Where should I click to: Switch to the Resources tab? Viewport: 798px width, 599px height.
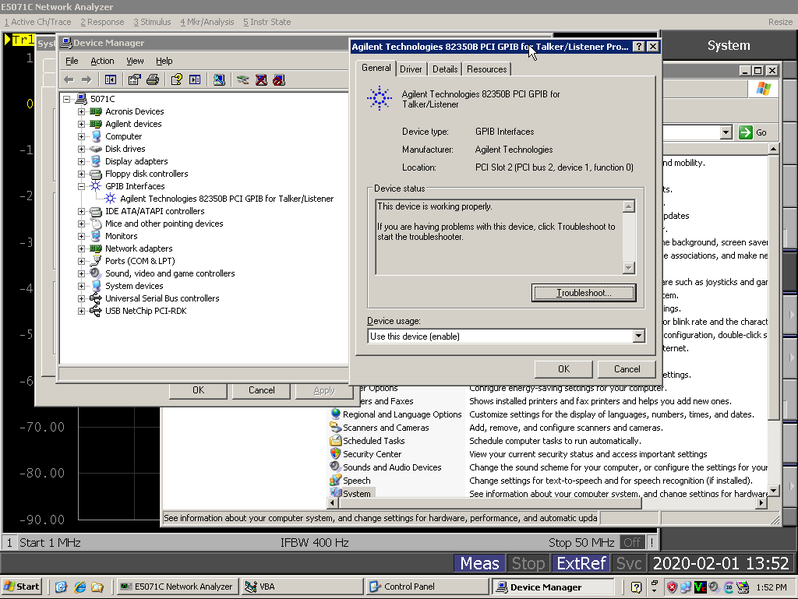point(487,69)
